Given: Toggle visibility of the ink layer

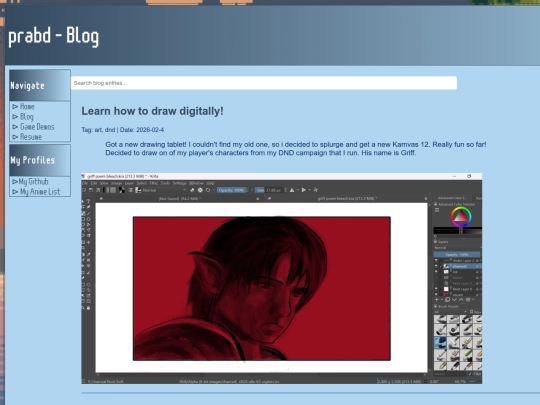Looking at the screenshot, I should 436,272.
